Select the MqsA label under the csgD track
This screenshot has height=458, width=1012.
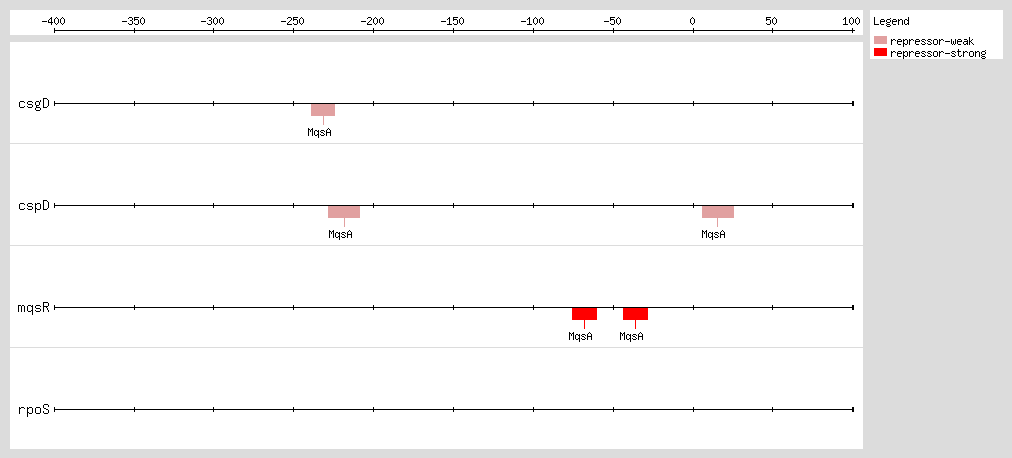[319, 132]
